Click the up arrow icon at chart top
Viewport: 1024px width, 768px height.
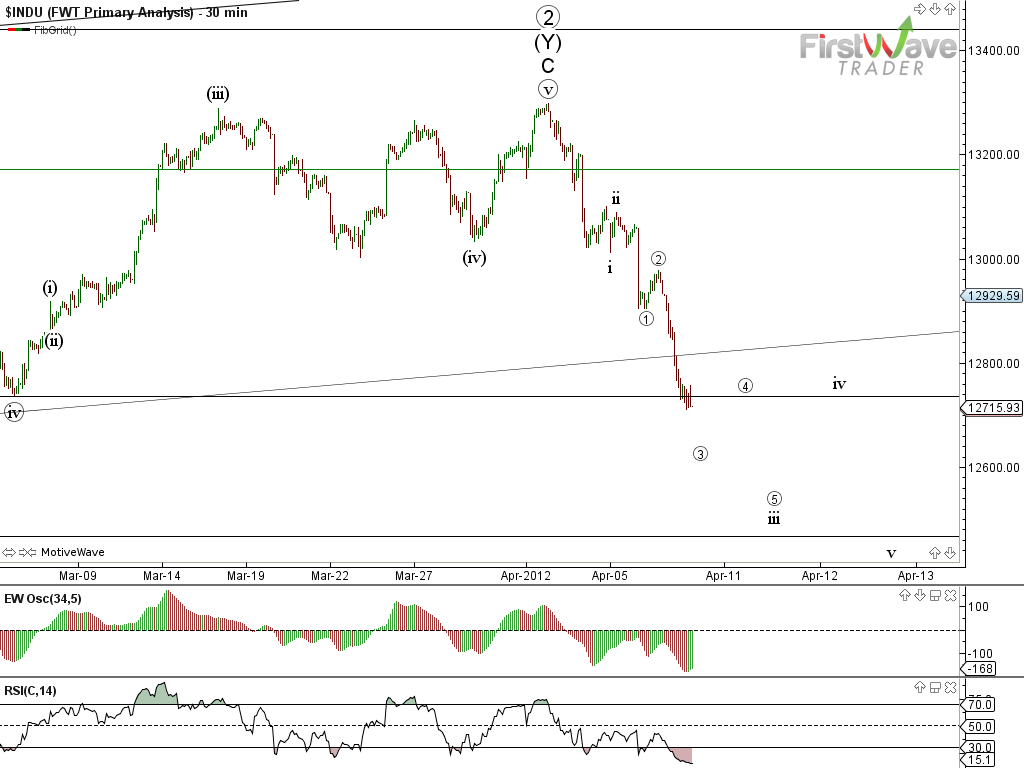[x=949, y=9]
